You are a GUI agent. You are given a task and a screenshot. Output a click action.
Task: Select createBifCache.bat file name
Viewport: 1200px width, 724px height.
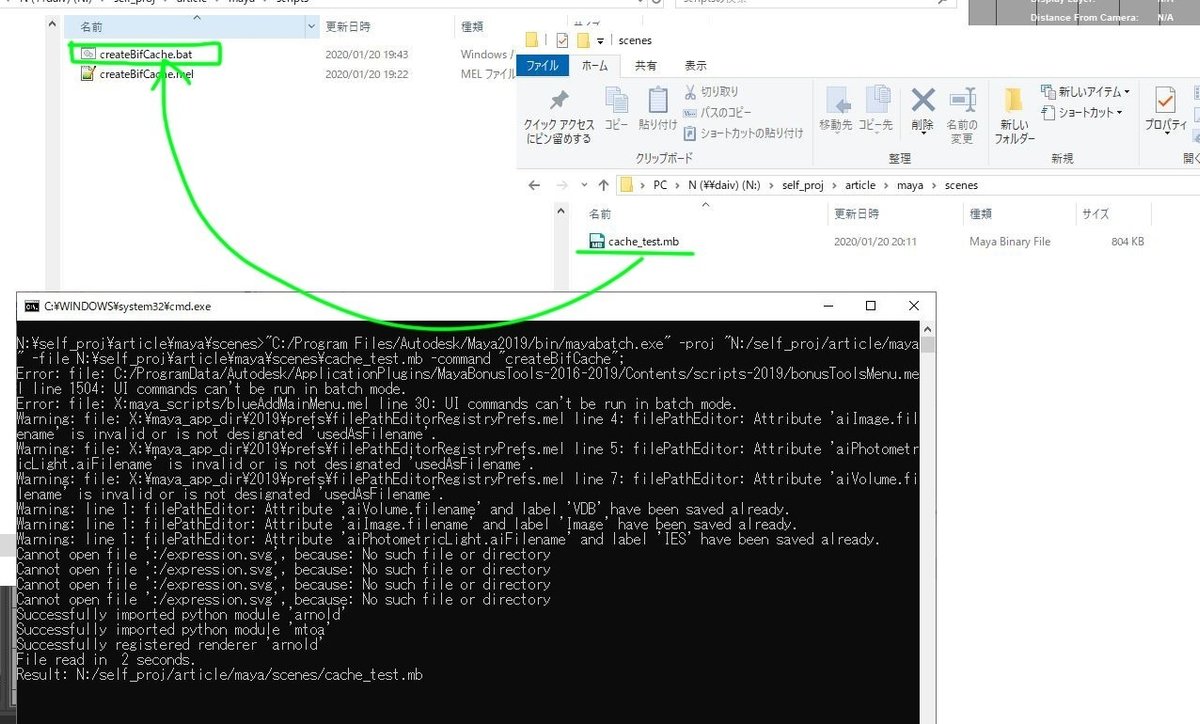click(146, 53)
